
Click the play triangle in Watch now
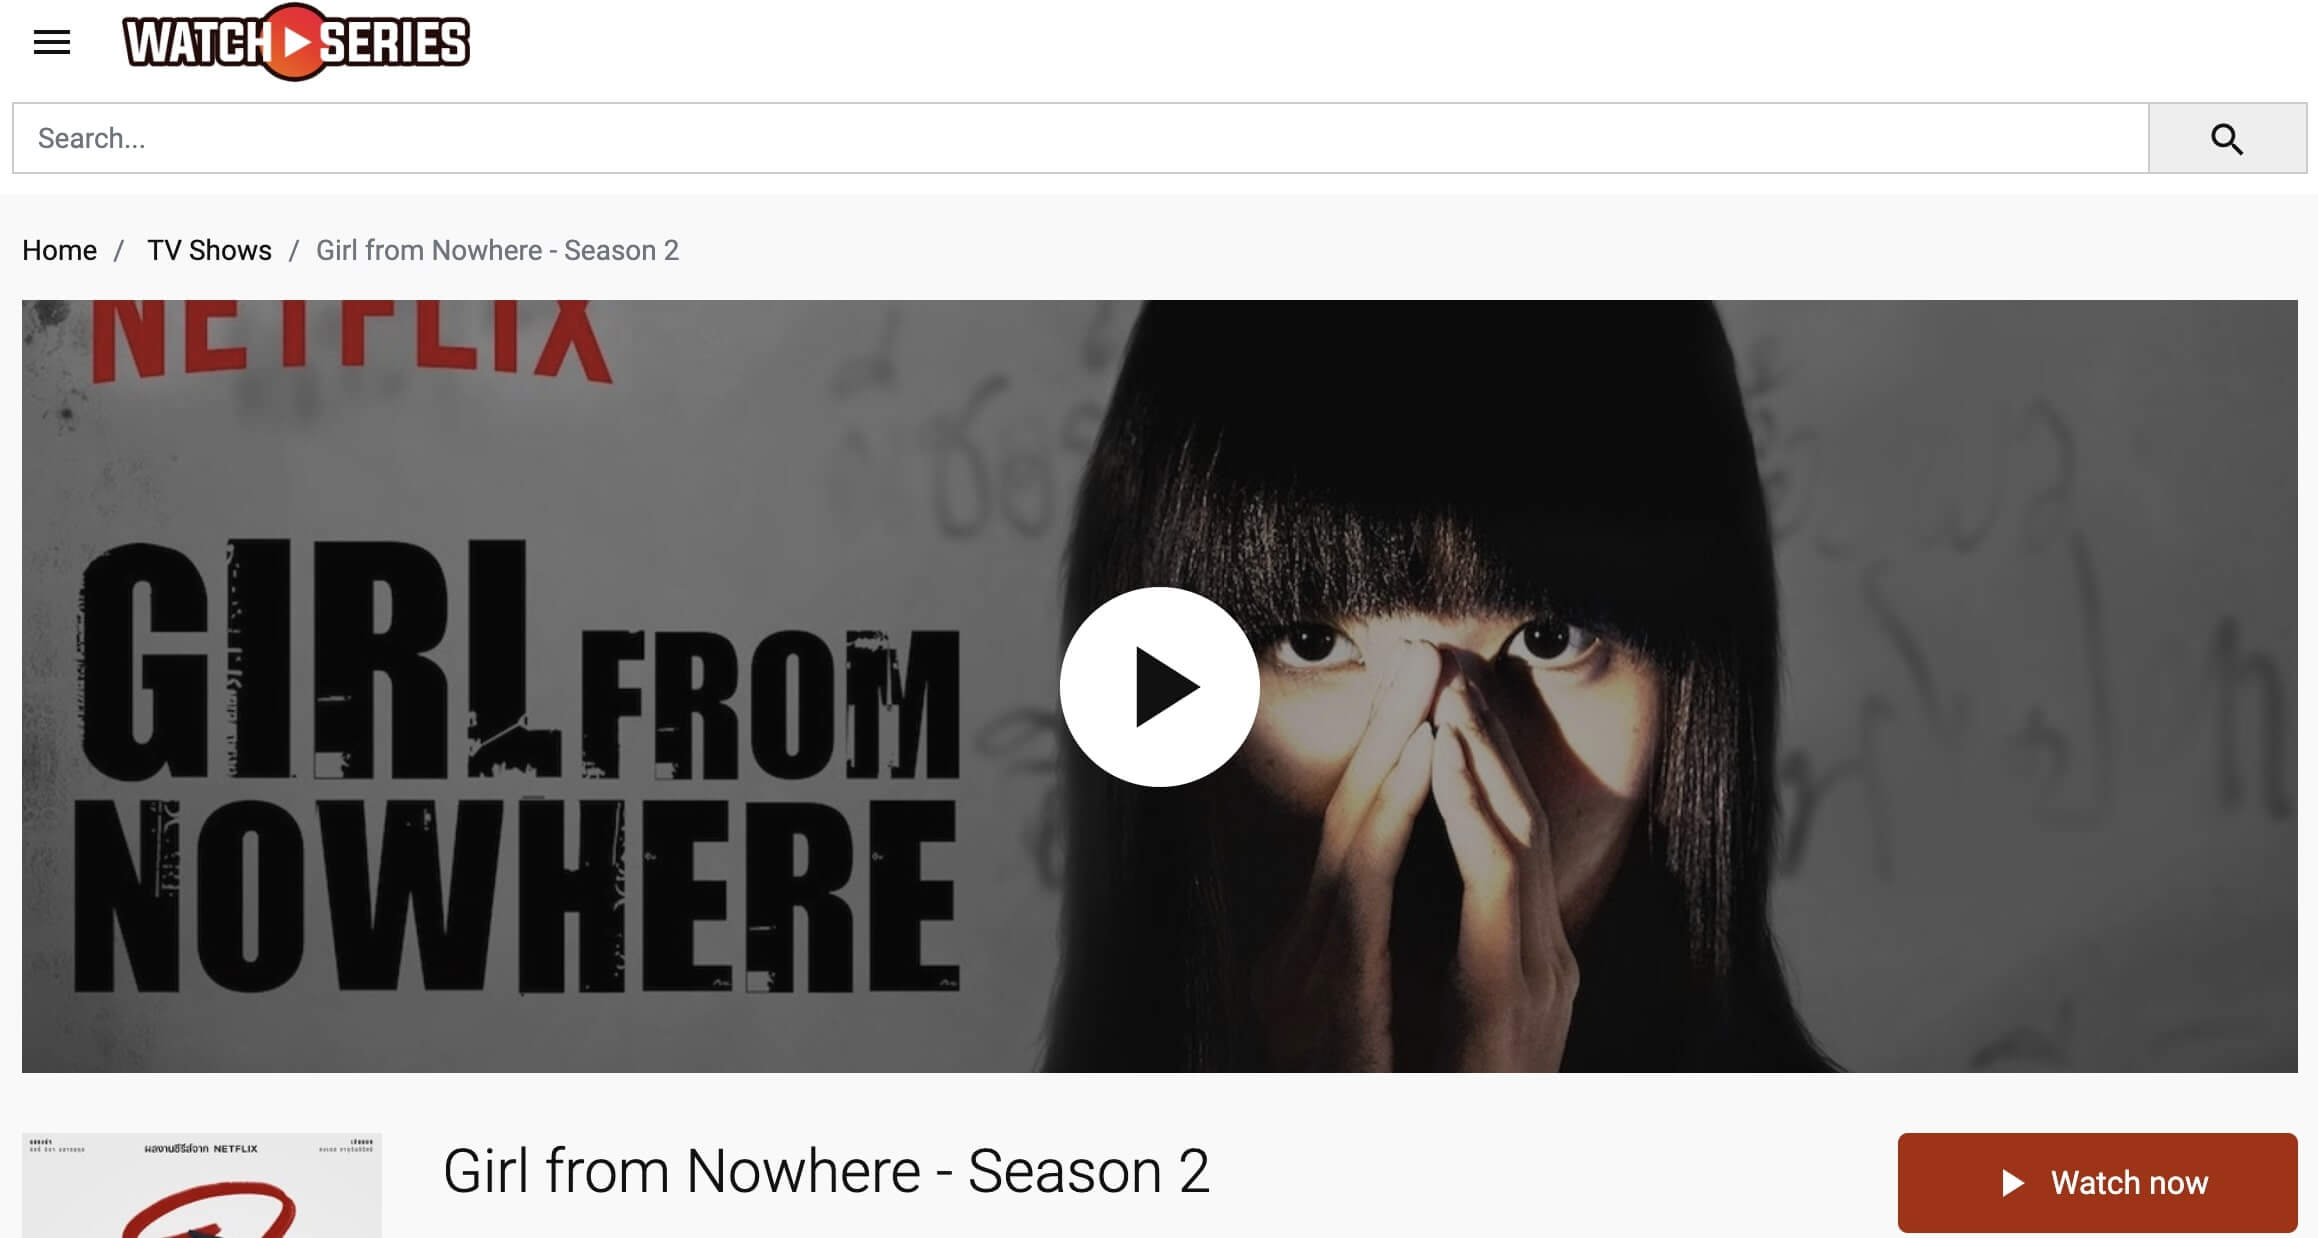2013,1183
